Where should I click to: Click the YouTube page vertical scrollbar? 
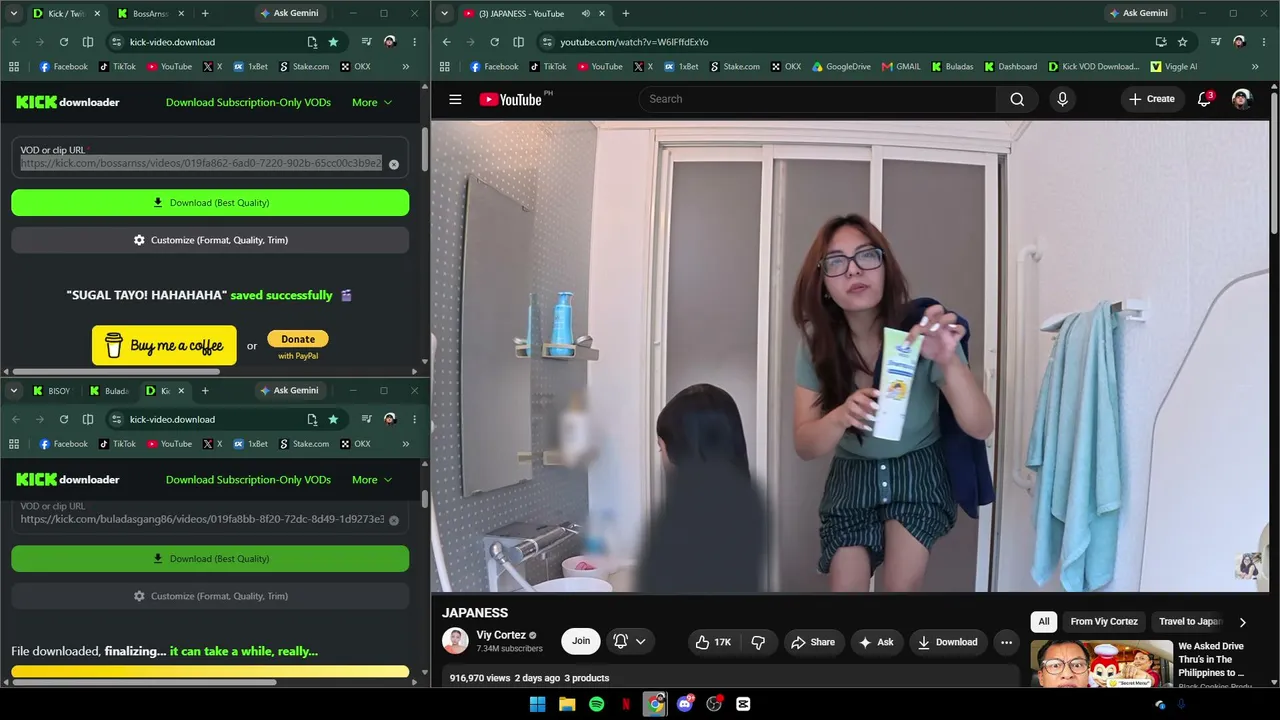pyautogui.click(x=1274, y=165)
